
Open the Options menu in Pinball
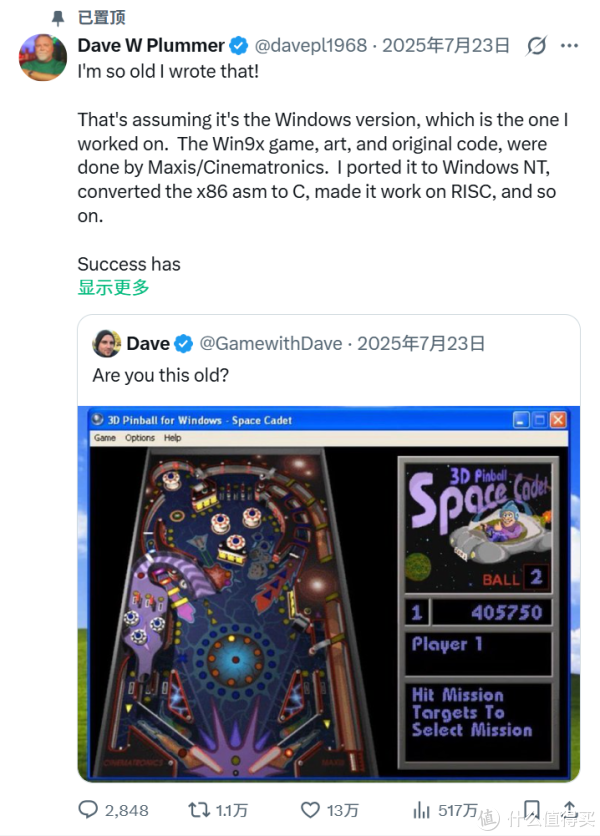coord(140,438)
